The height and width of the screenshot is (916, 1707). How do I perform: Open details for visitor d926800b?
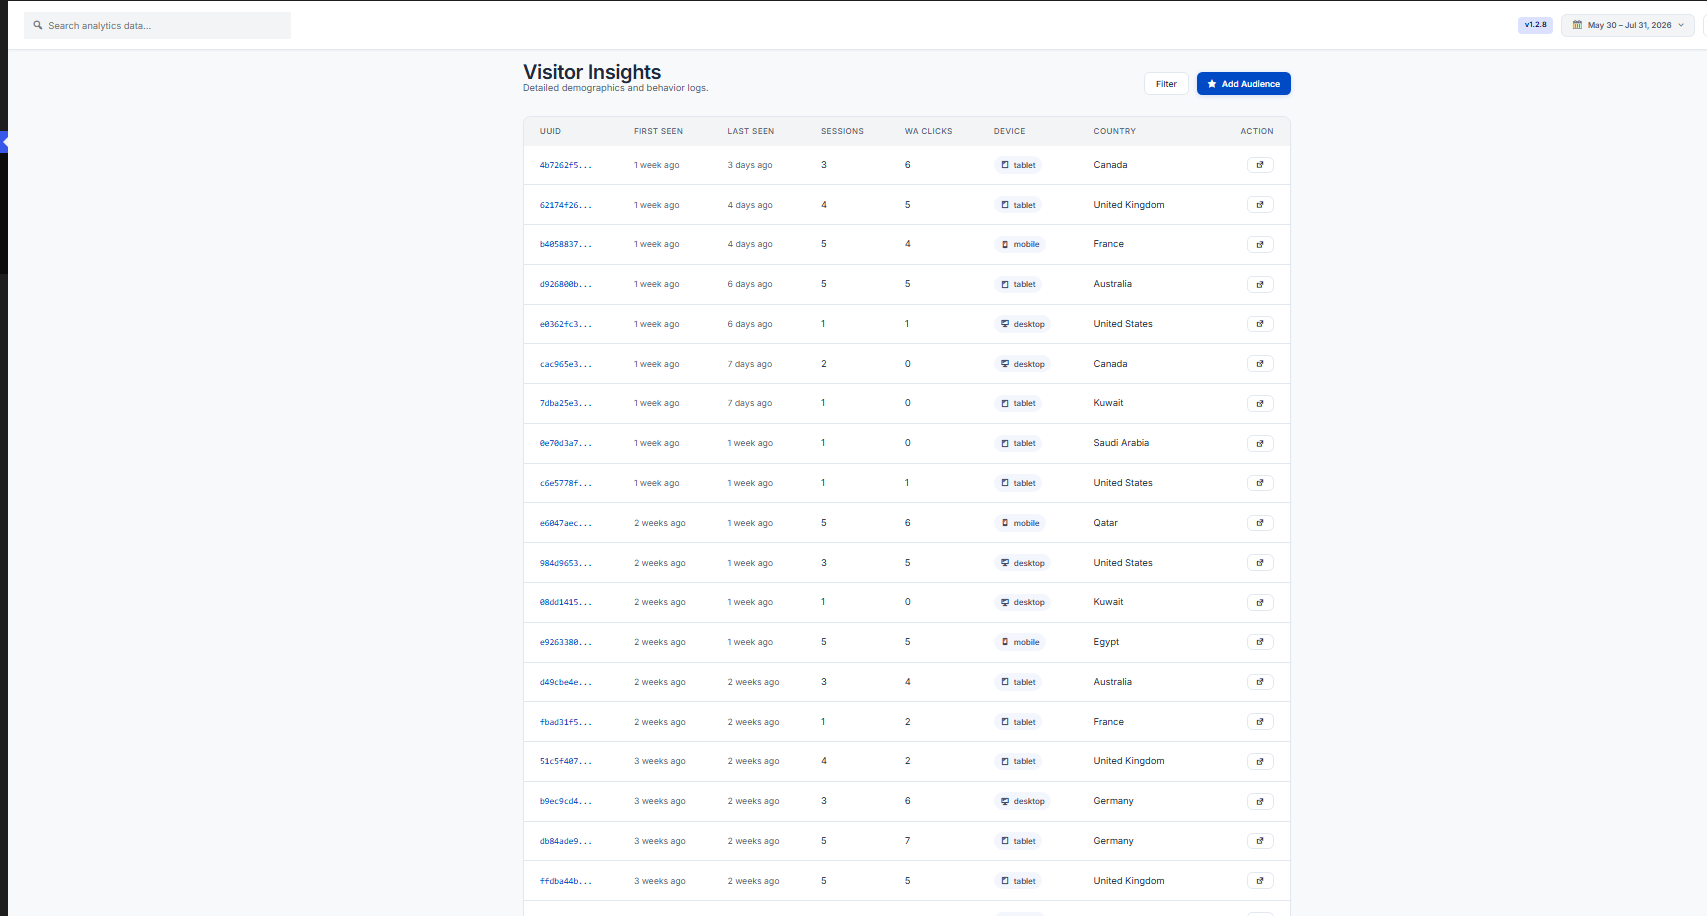tap(1260, 284)
